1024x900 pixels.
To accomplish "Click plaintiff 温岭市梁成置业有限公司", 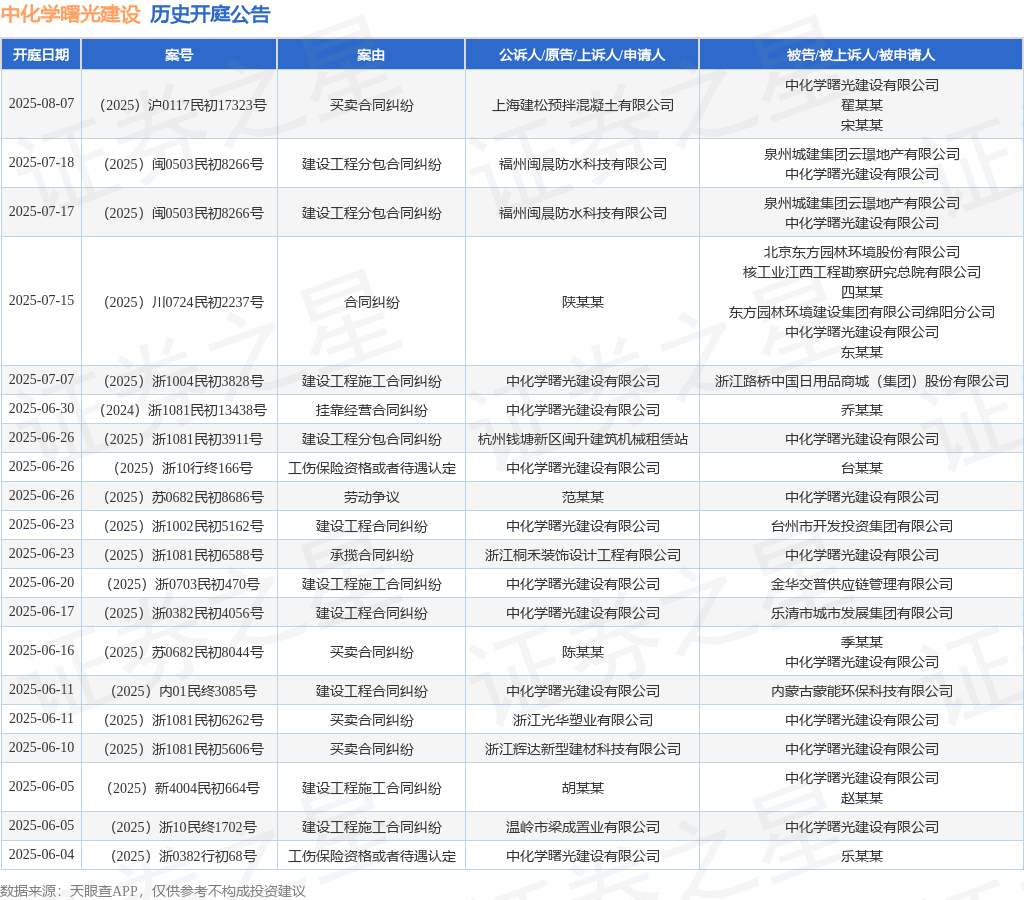I will 583,828.
